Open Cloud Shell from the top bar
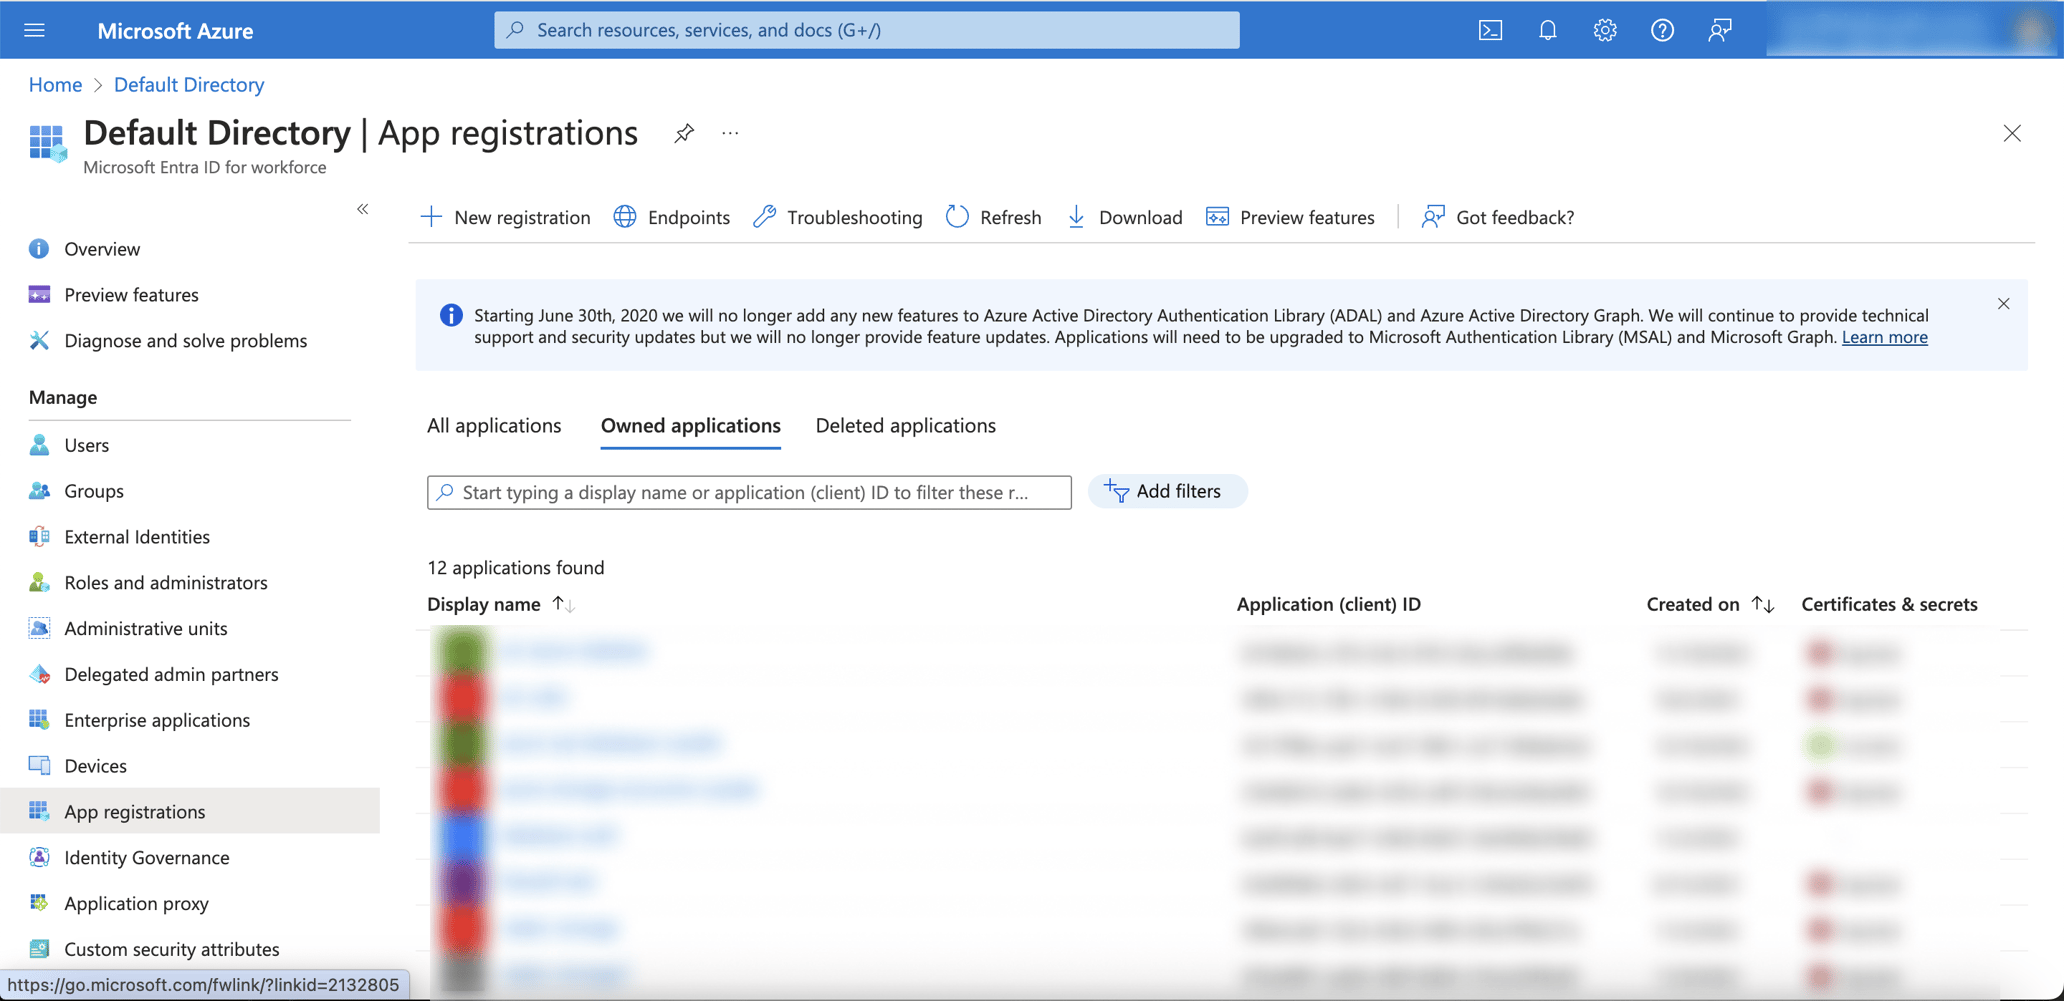This screenshot has width=2064, height=1001. pos(1489,30)
